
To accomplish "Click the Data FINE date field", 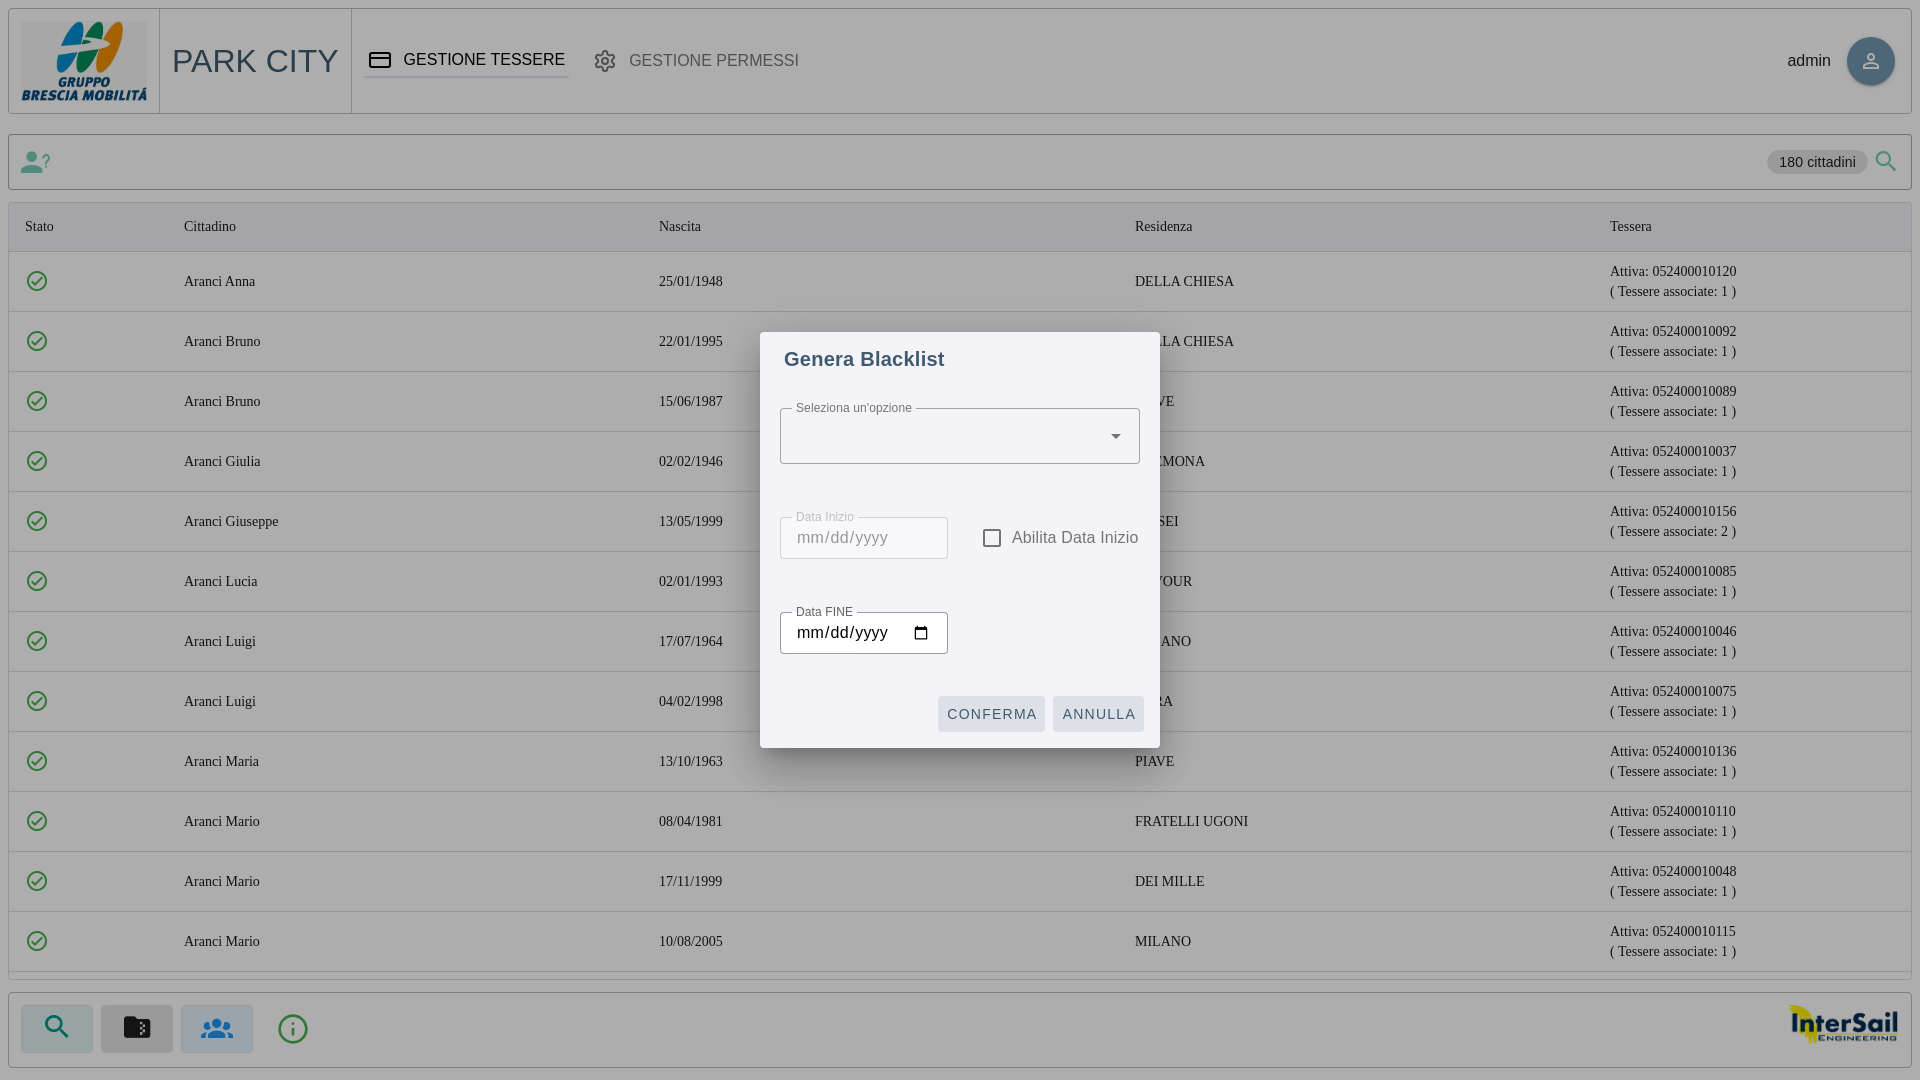I will (x=864, y=633).
